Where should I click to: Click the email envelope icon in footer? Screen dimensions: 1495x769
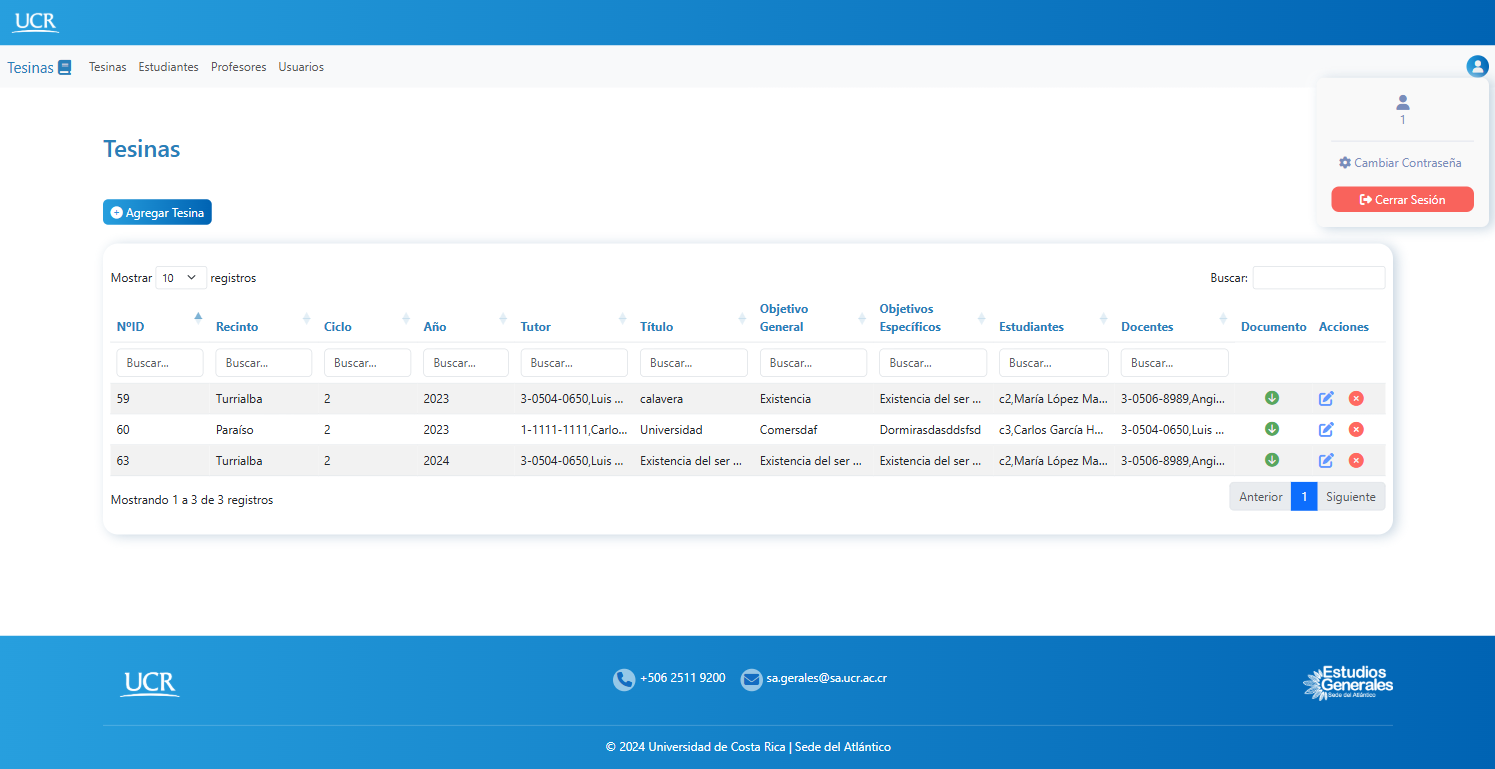(x=751, y=679)
